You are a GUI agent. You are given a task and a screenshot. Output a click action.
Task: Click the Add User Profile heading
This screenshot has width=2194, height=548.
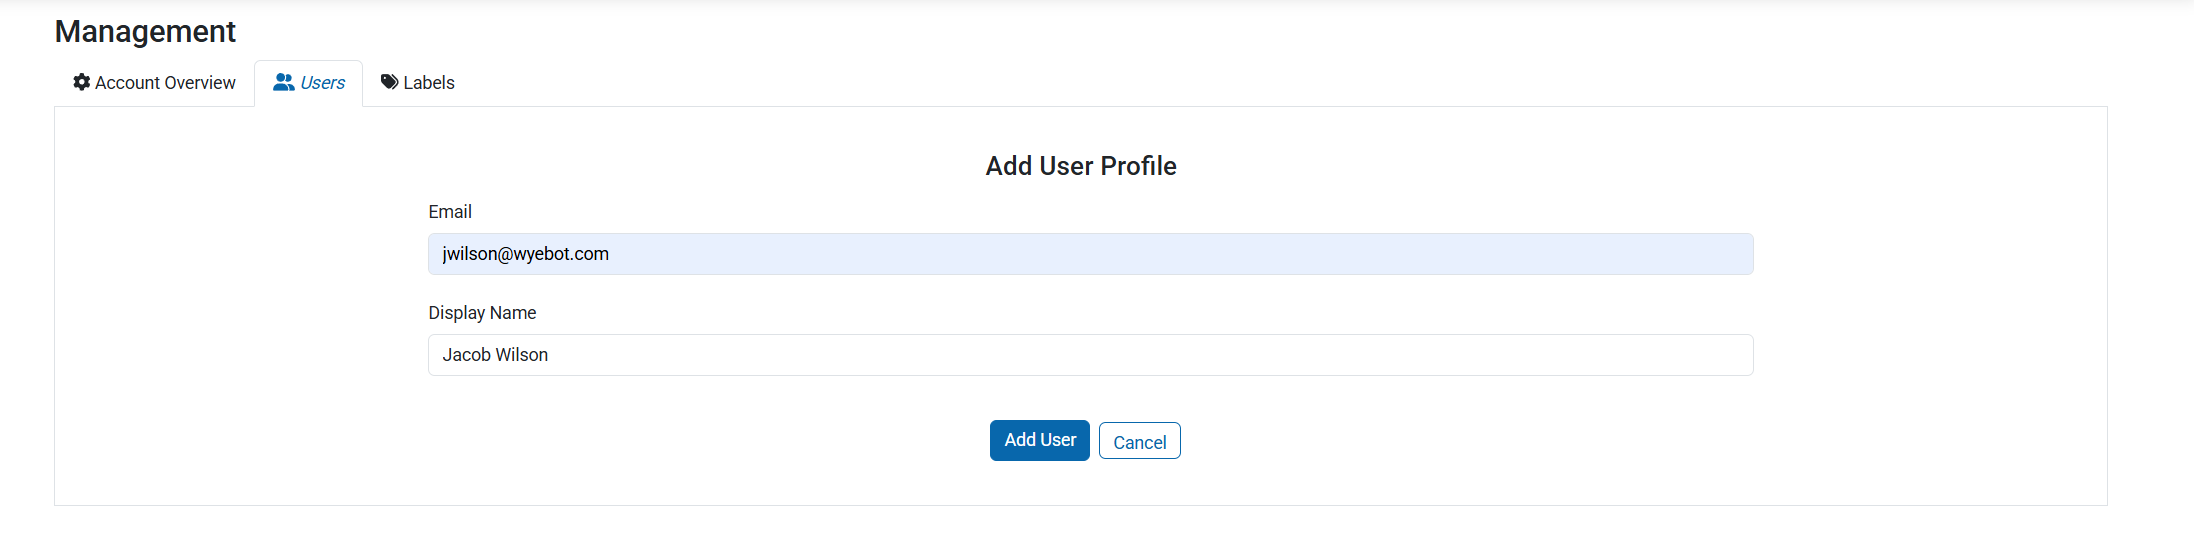coord(1081,166)
